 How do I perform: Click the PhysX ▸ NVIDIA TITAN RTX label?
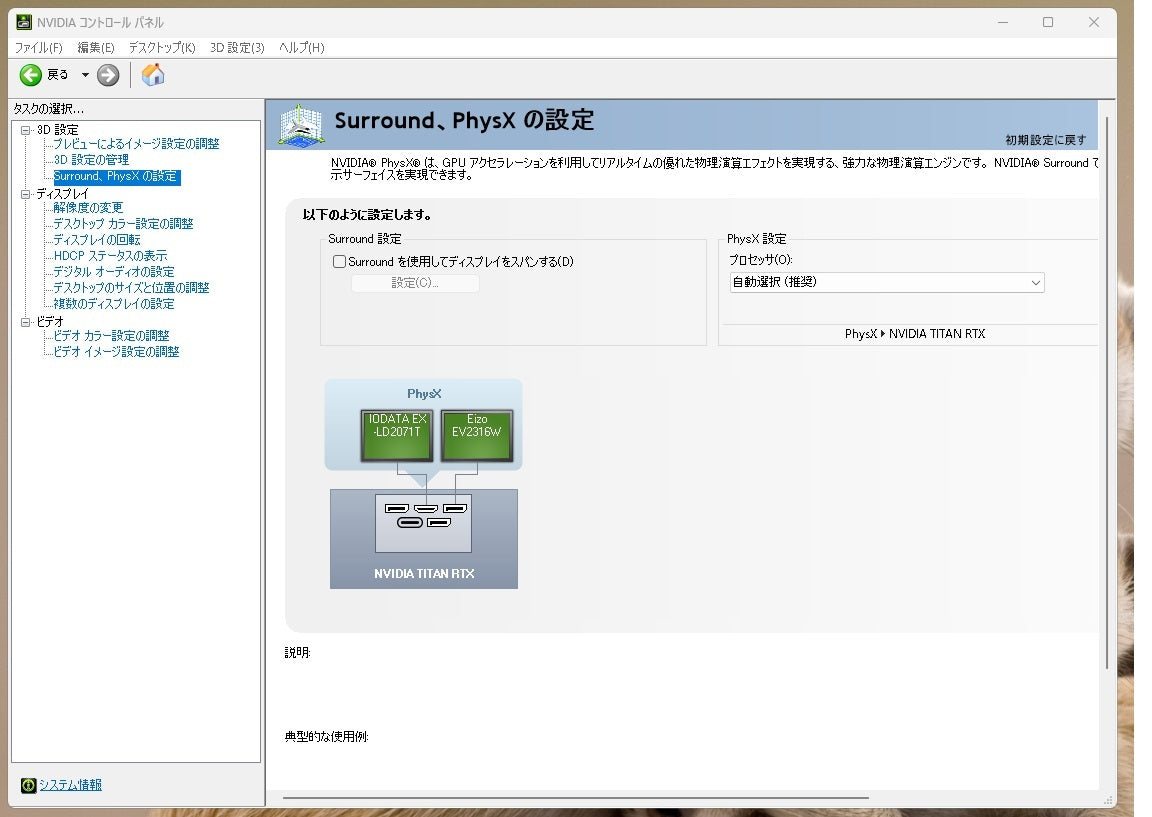pos(915,334)
